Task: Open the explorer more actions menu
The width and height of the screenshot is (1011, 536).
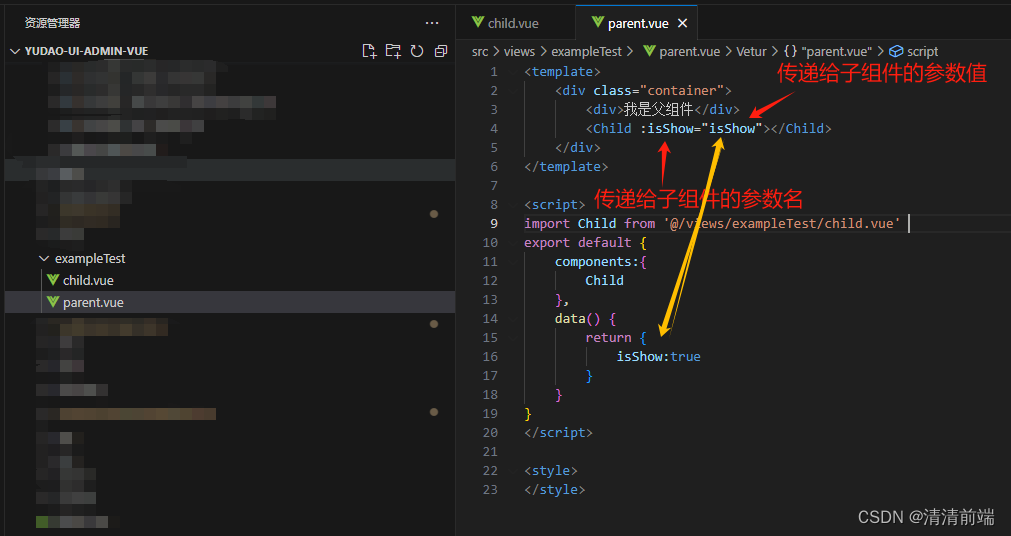Action: tap(432, 23)
